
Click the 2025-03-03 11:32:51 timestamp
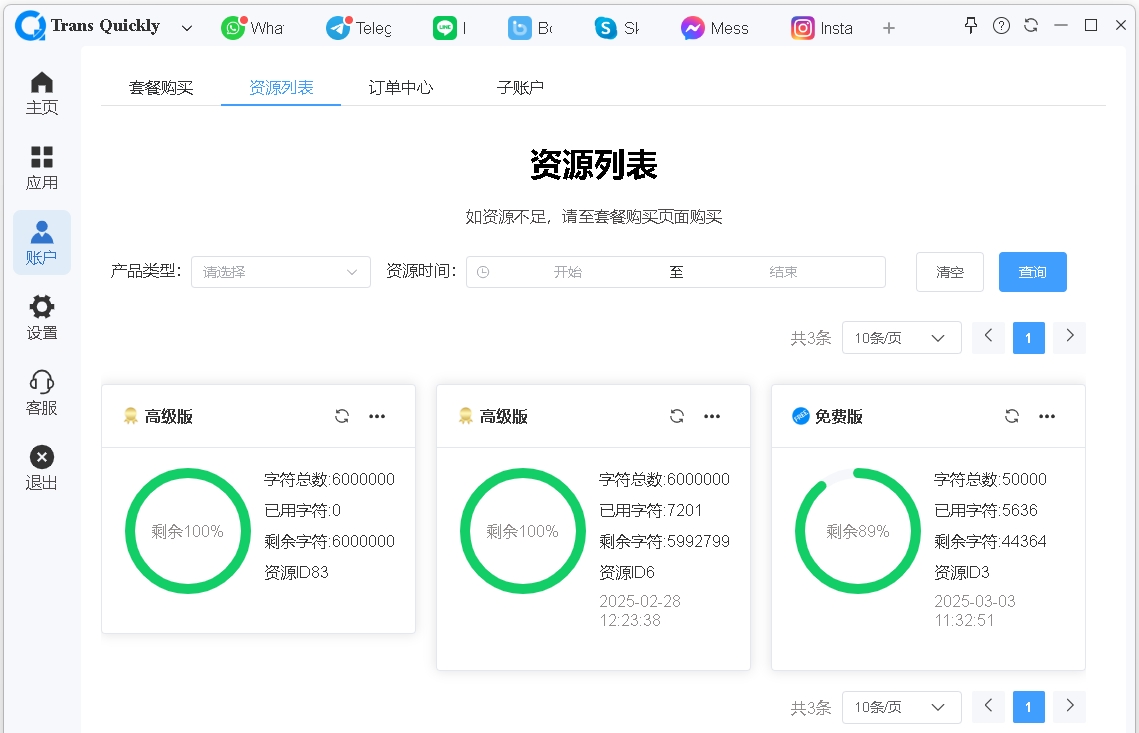click(x=975, y=611)
